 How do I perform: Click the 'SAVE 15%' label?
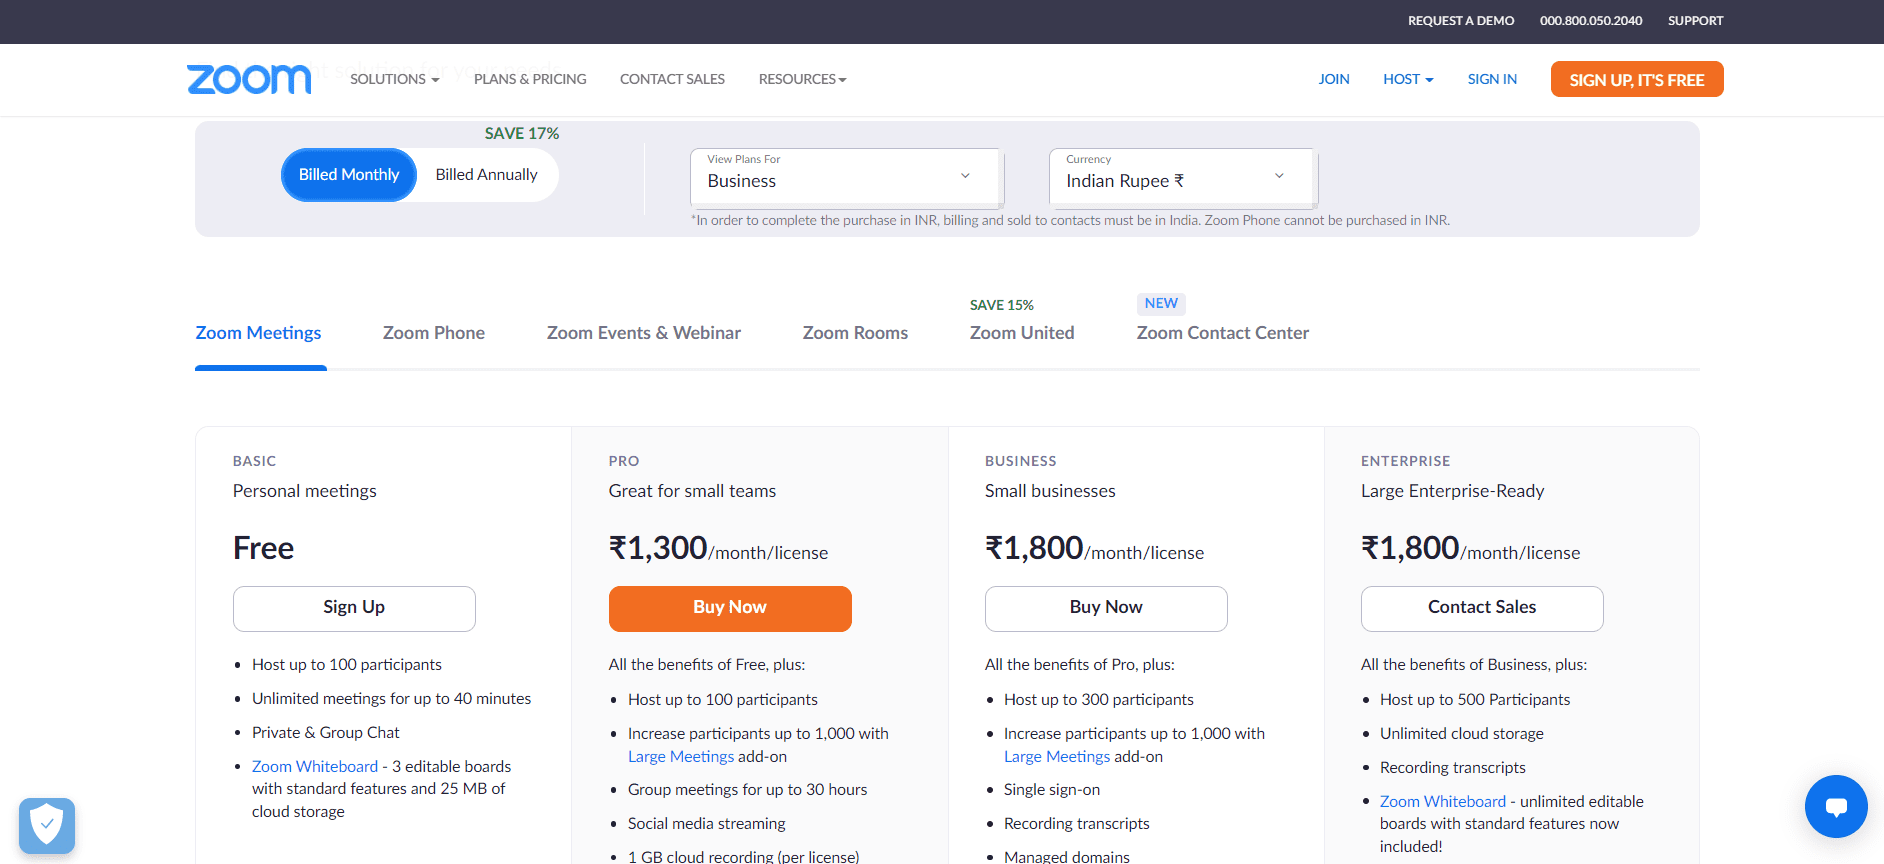pos(1002,305)
